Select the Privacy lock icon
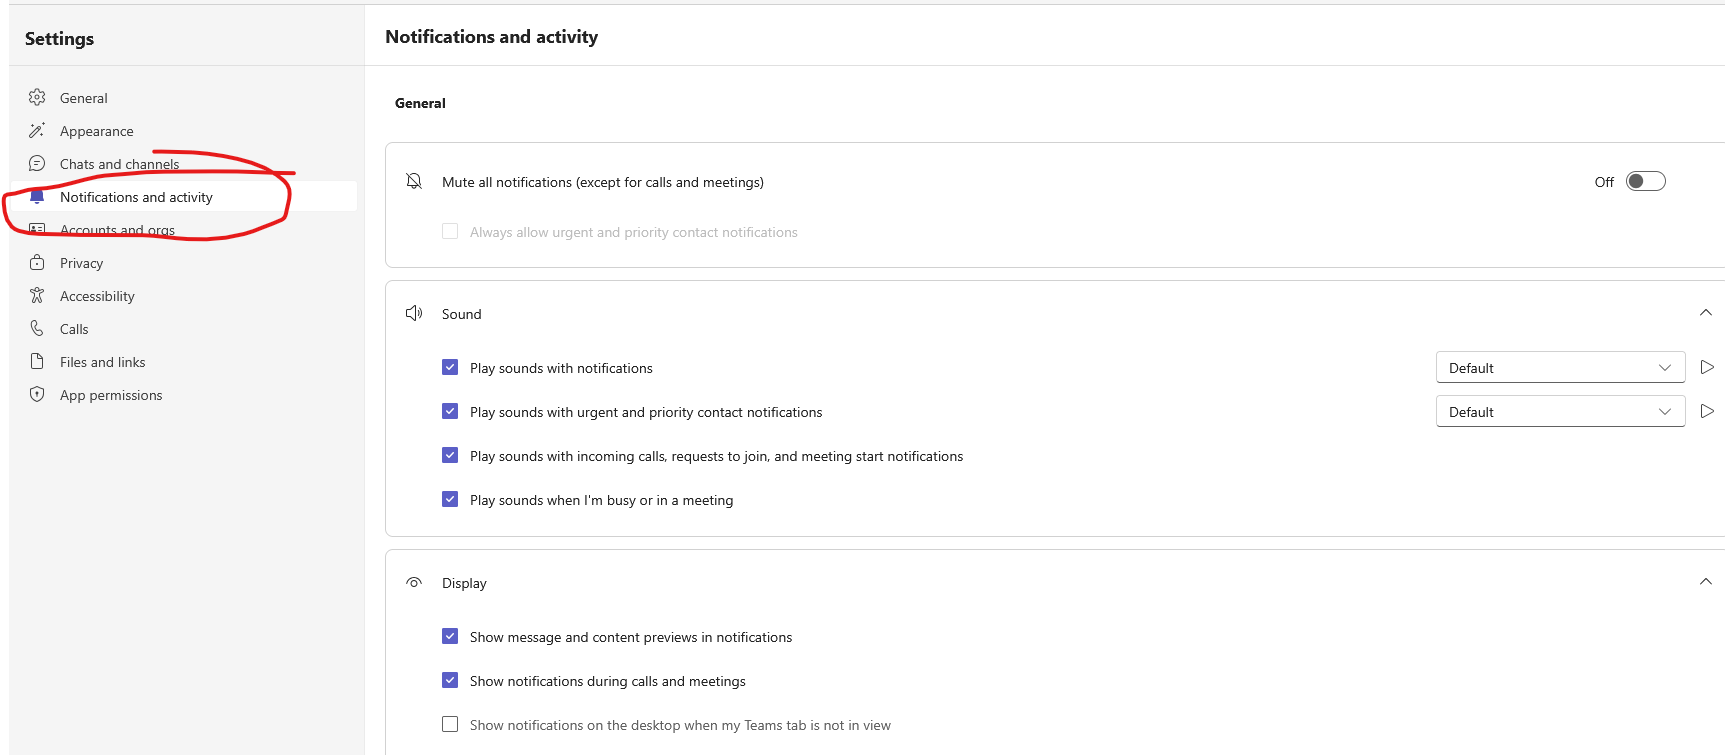This screenshot has width=1725, height=755. [37, 262]
